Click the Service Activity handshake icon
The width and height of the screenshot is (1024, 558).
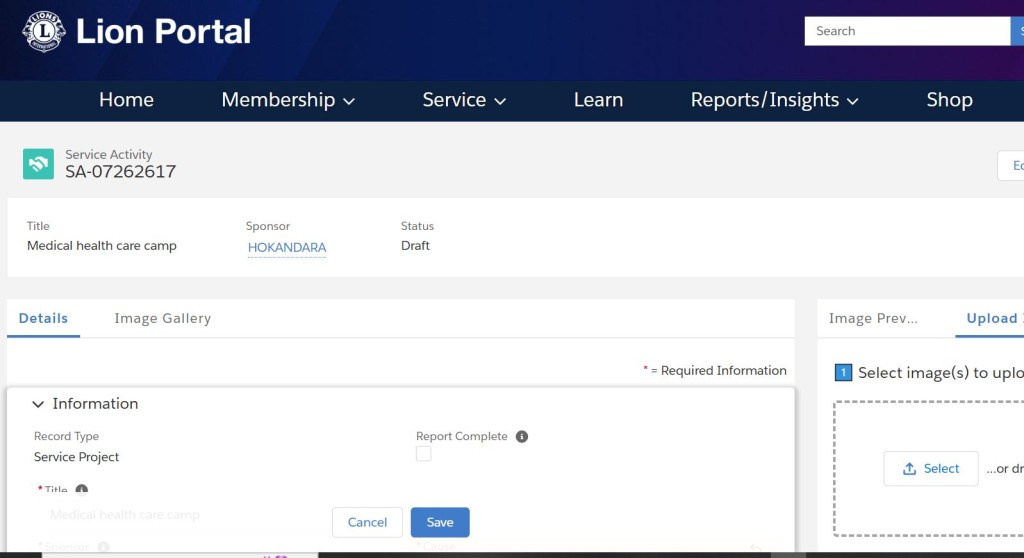click(x=39, y=163)
